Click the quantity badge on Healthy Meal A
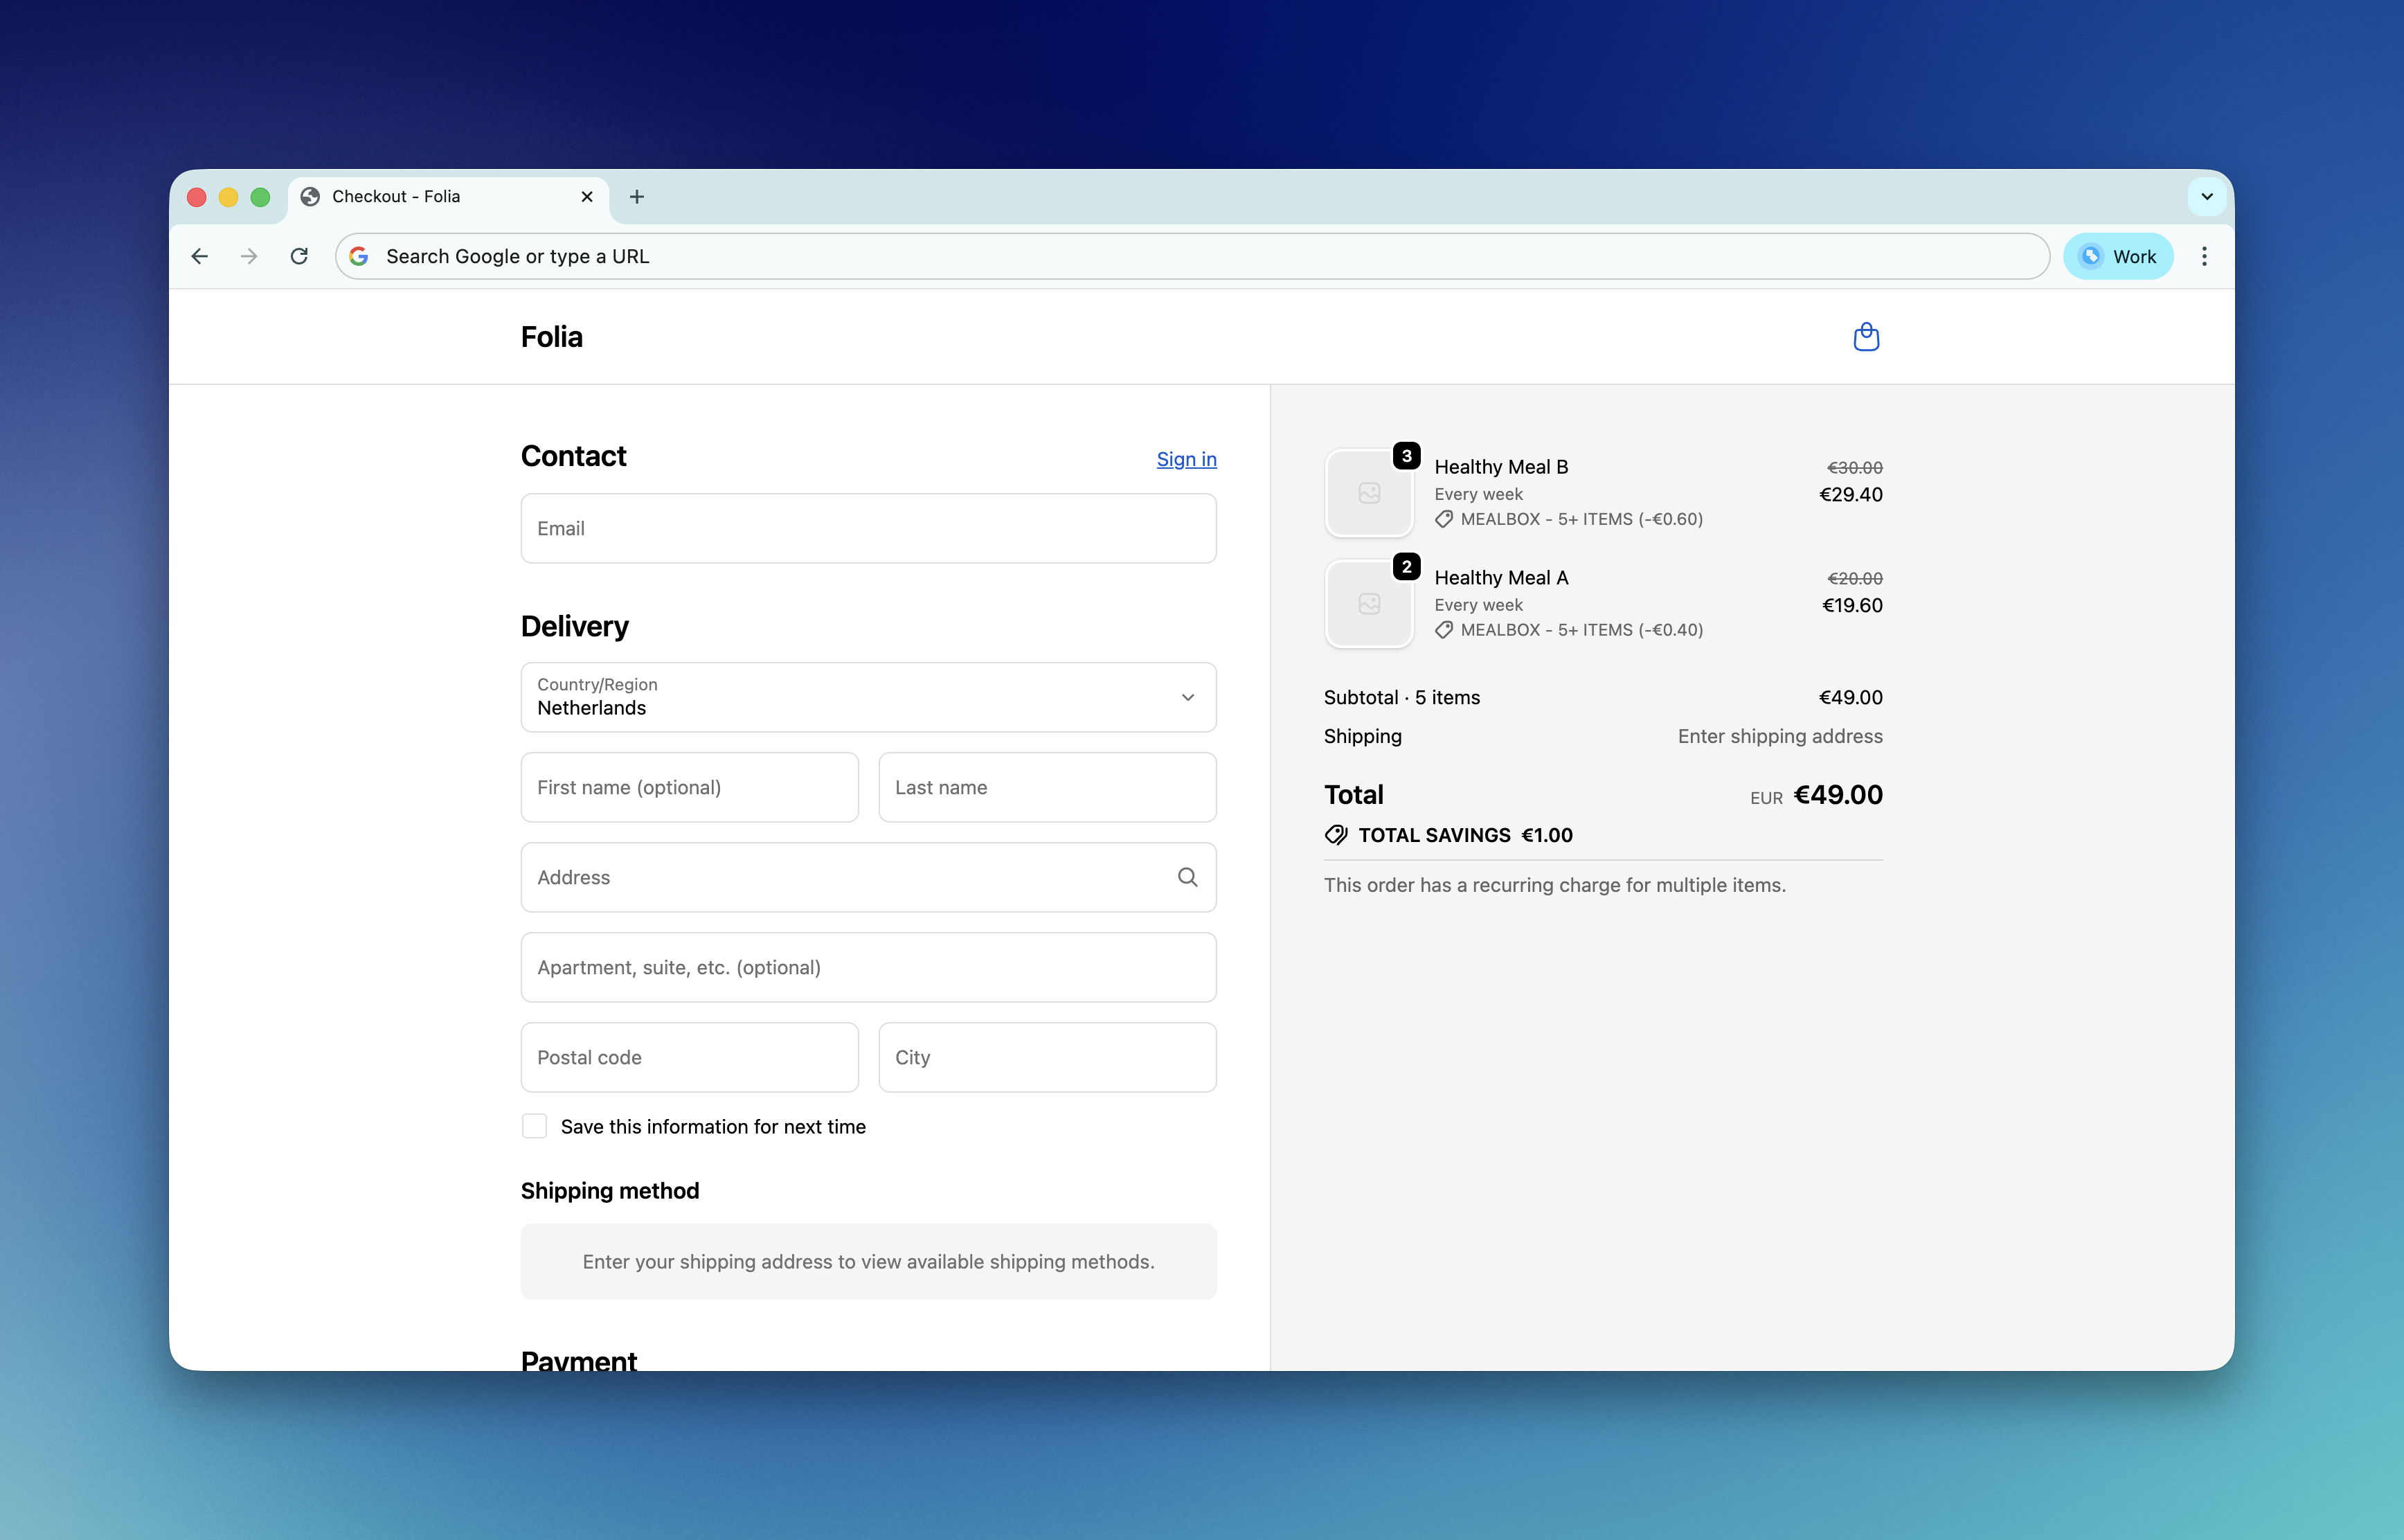Viewport: 2404px width, 1540px height. tap(1406, 566)
